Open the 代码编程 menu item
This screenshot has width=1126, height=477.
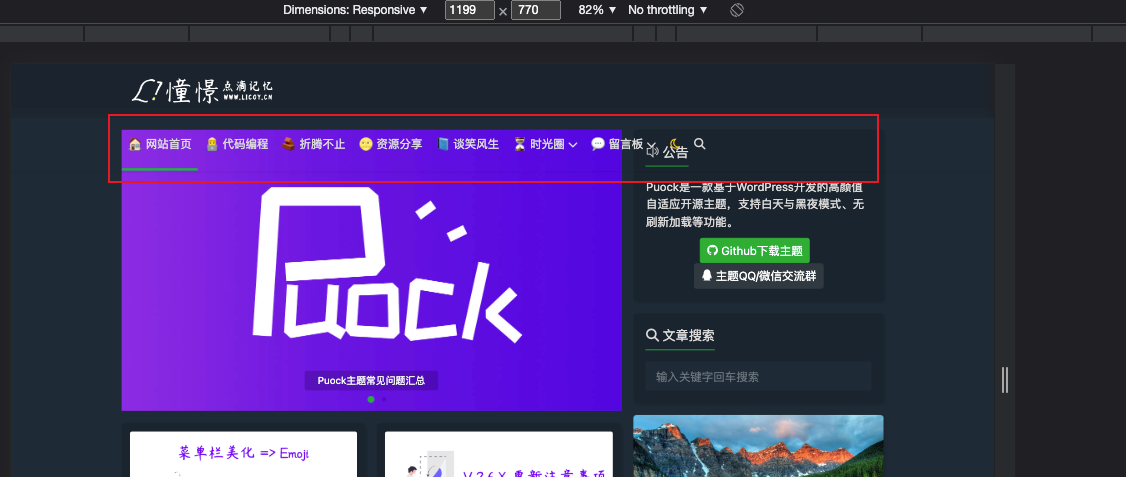(x=237, y=144)
